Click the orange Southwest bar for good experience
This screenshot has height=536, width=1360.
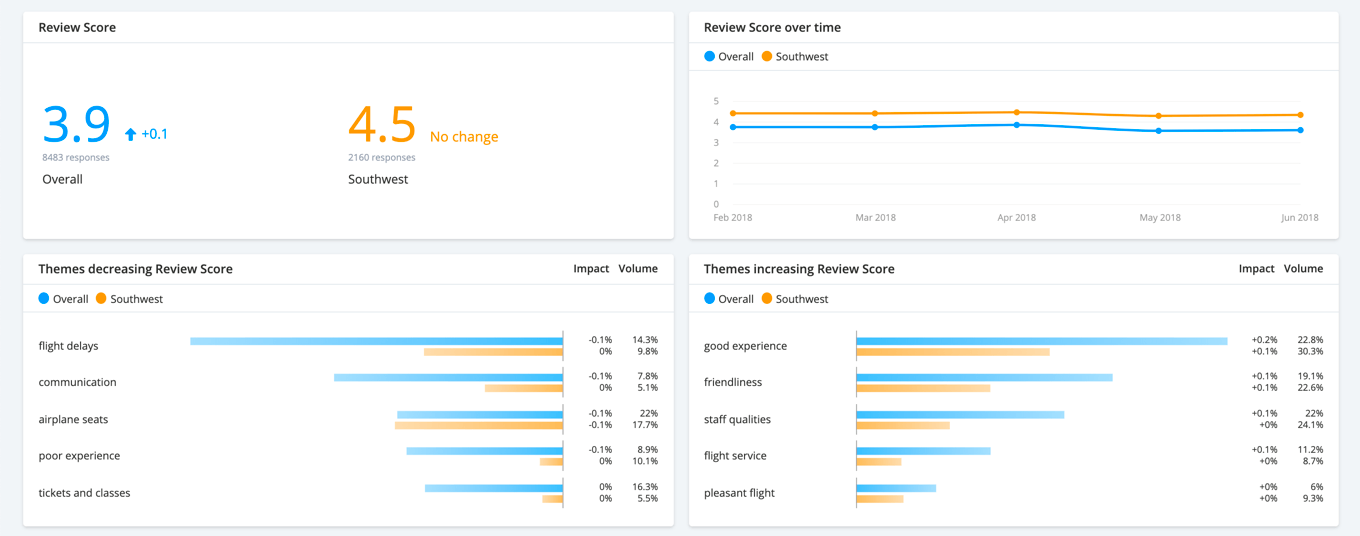952,352
